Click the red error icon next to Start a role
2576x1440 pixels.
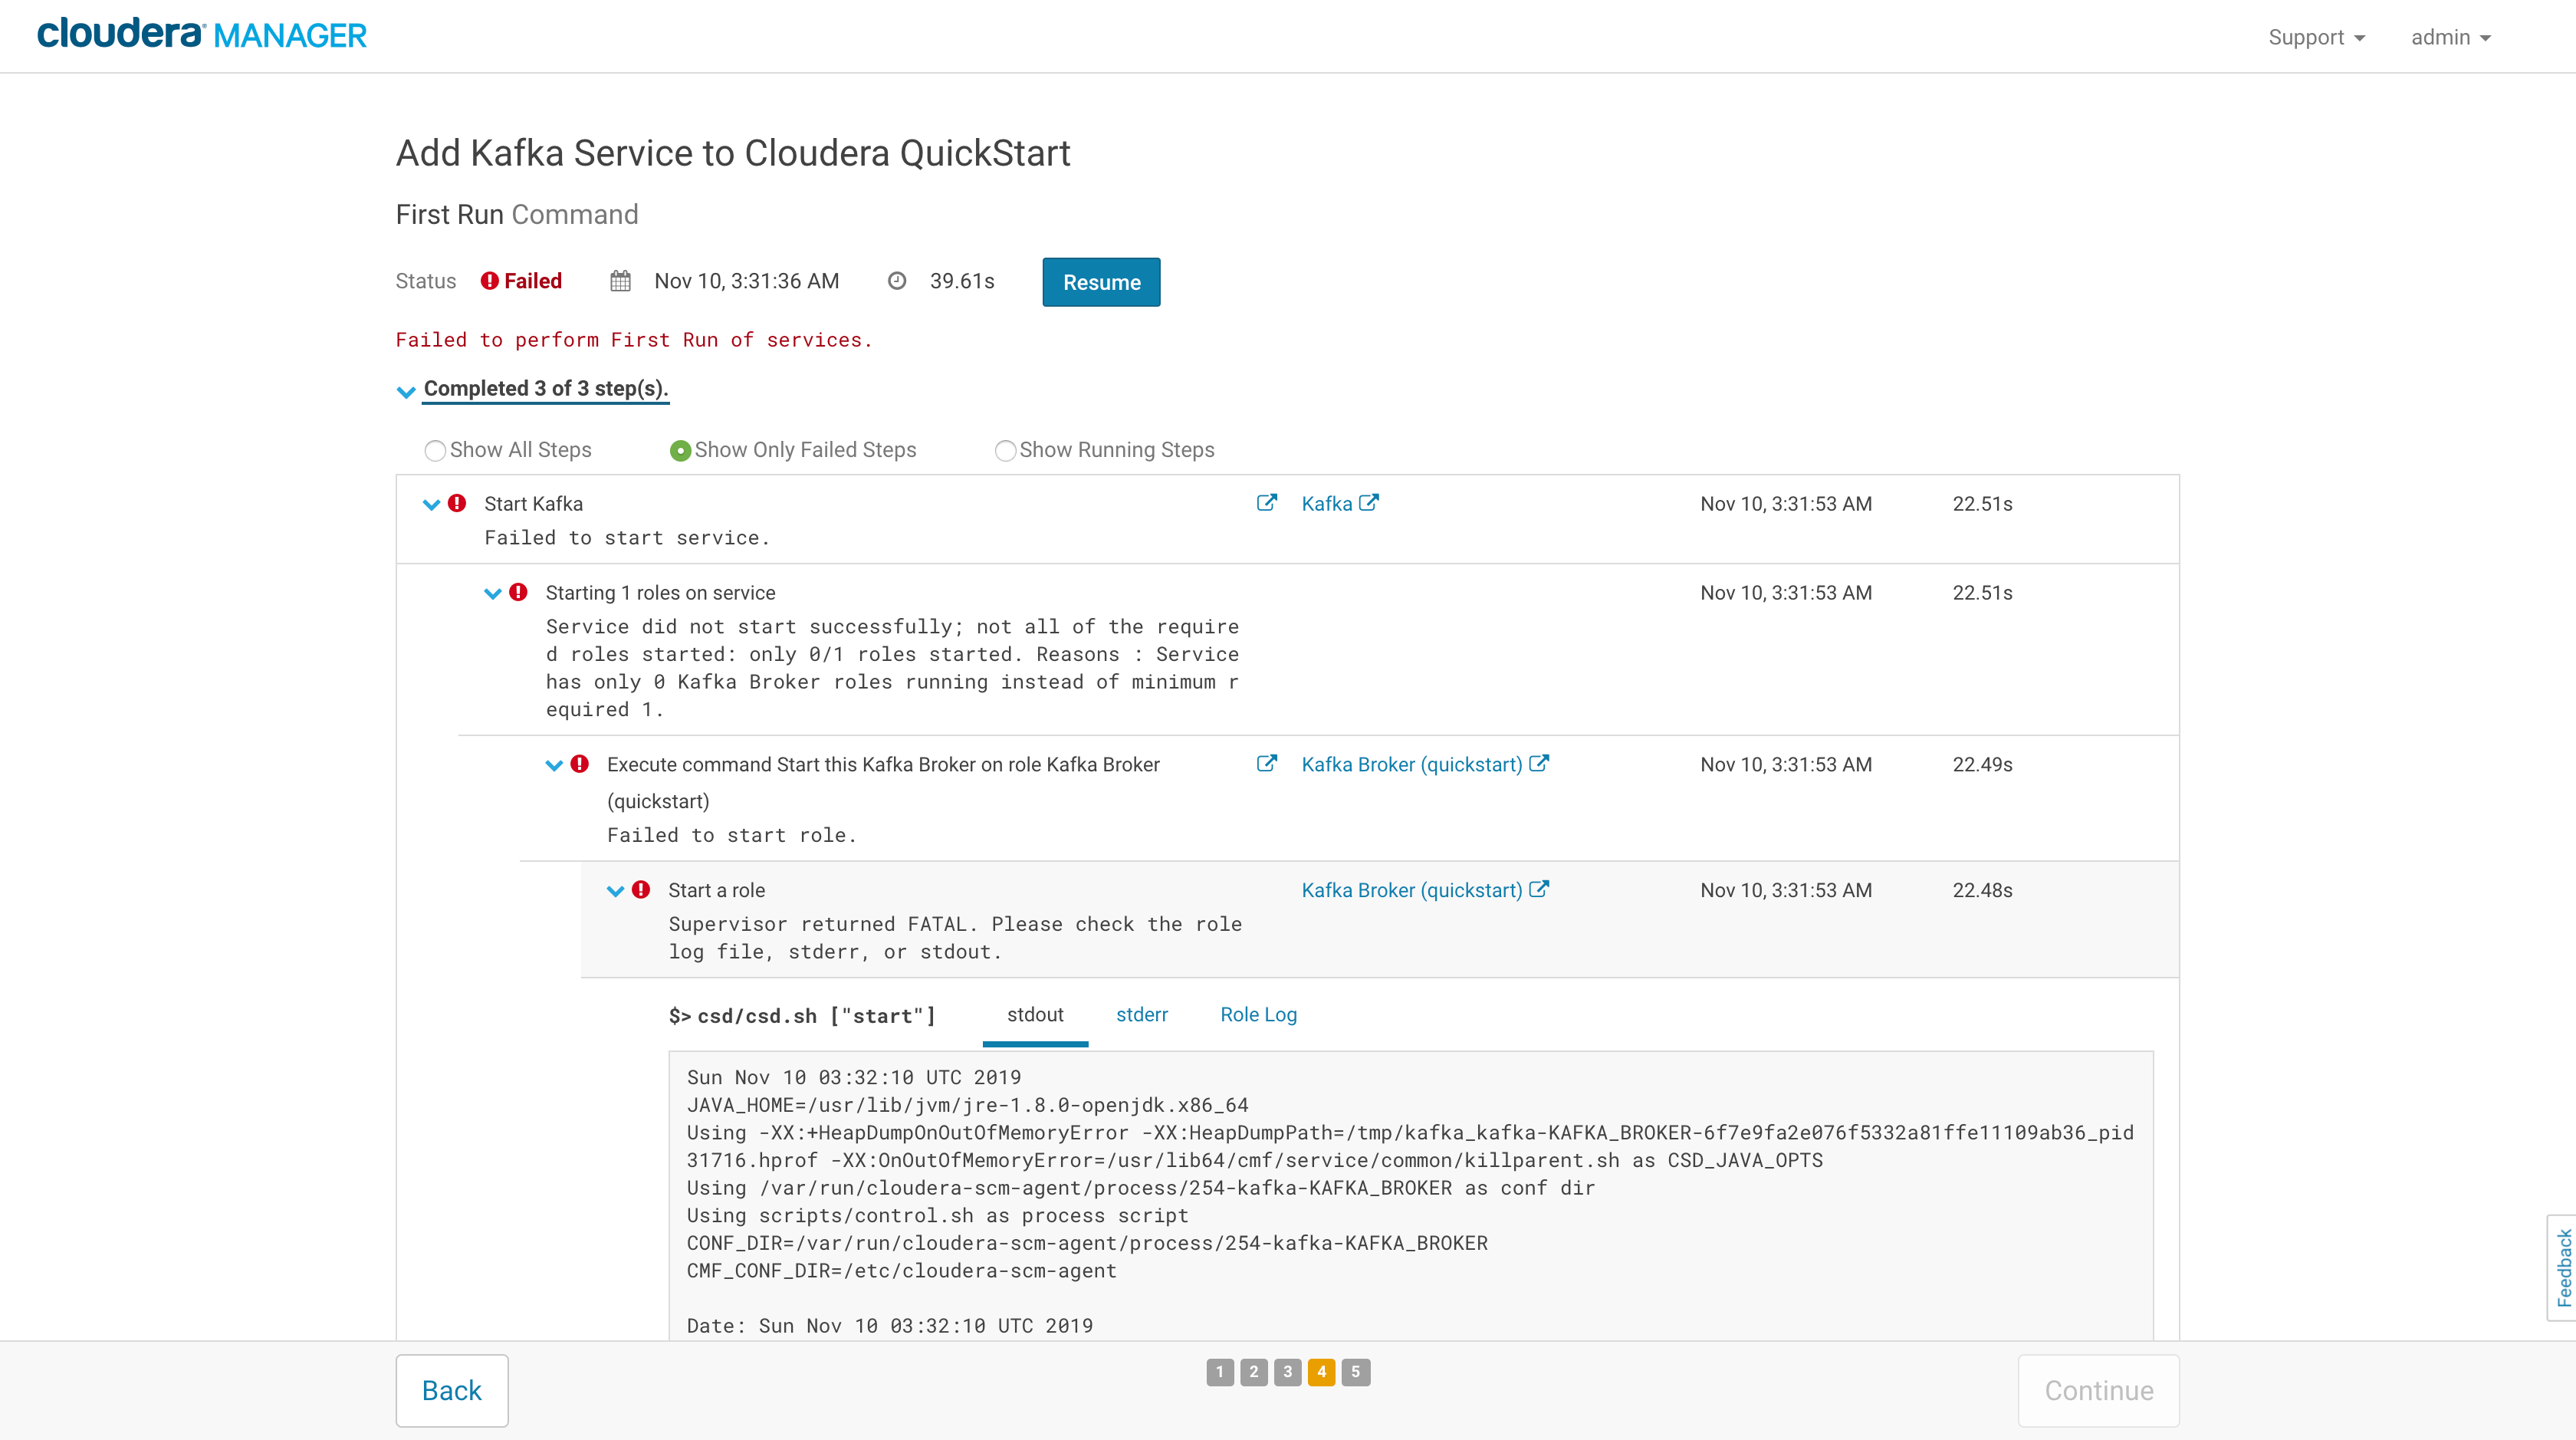pos(641,890)
